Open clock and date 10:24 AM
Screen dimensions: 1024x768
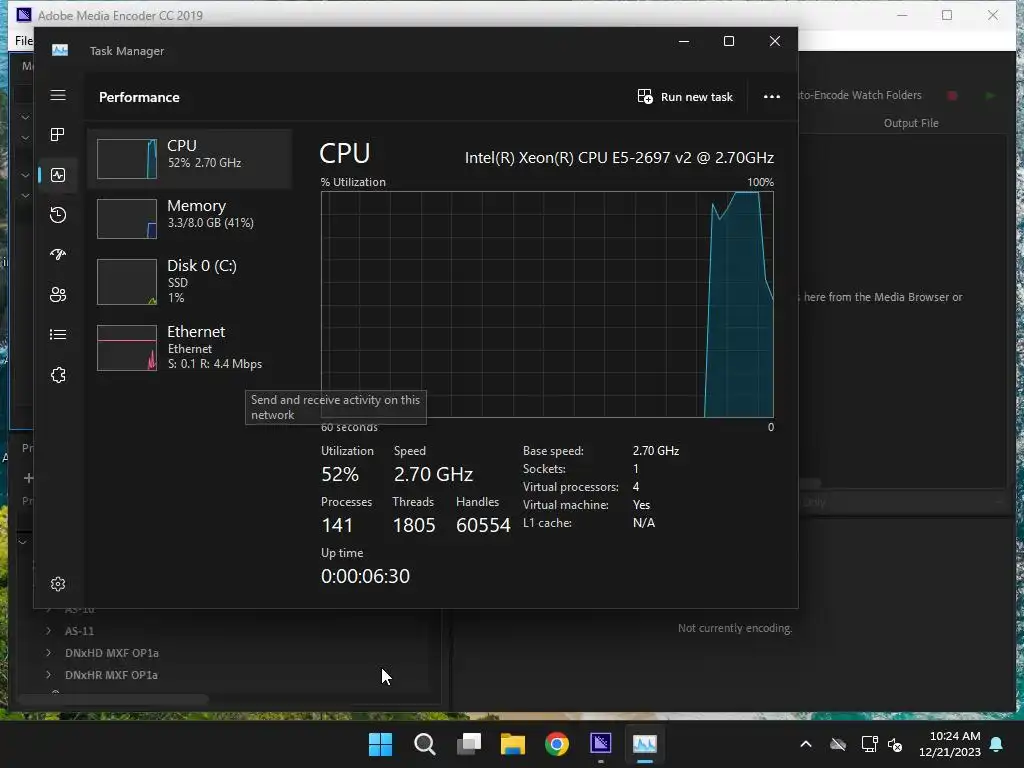[950, 744]
